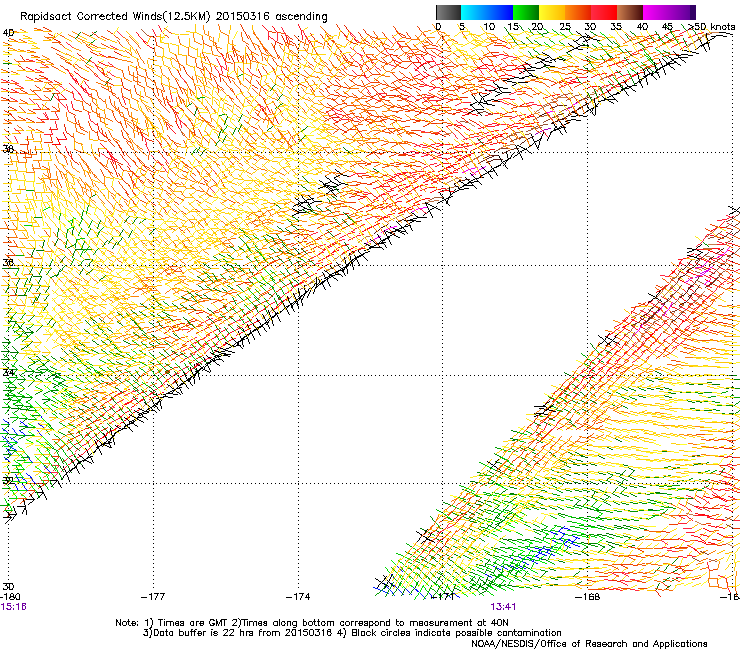
Task: Click longitude axis label '-180'
Action: click(10, 597)
